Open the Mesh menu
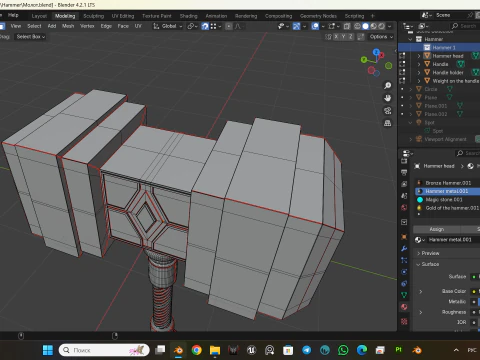 click(x=68, y=26)
